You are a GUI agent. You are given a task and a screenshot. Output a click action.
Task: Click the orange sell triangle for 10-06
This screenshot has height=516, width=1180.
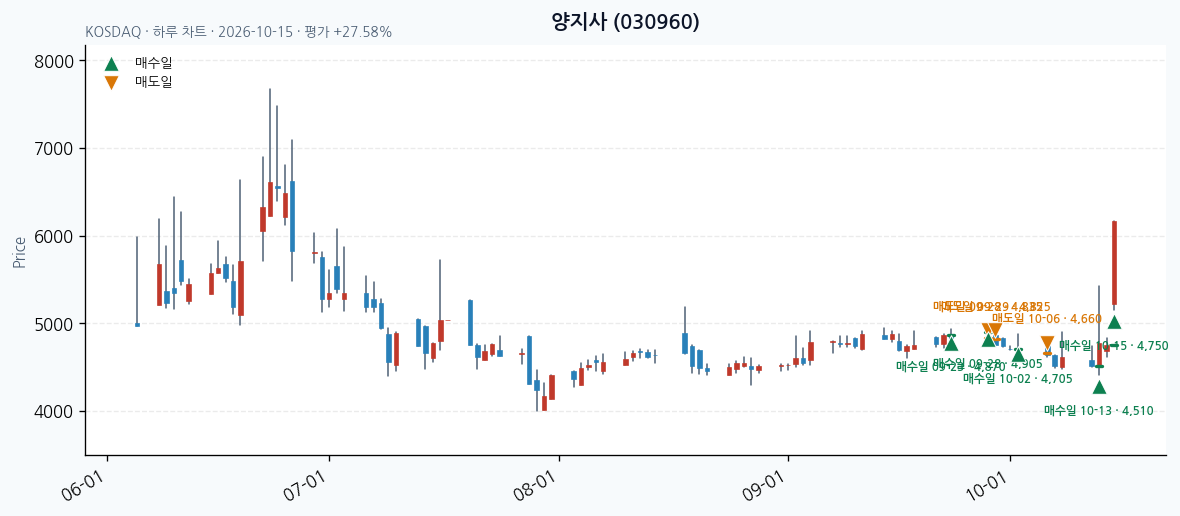click(1048, 343)
